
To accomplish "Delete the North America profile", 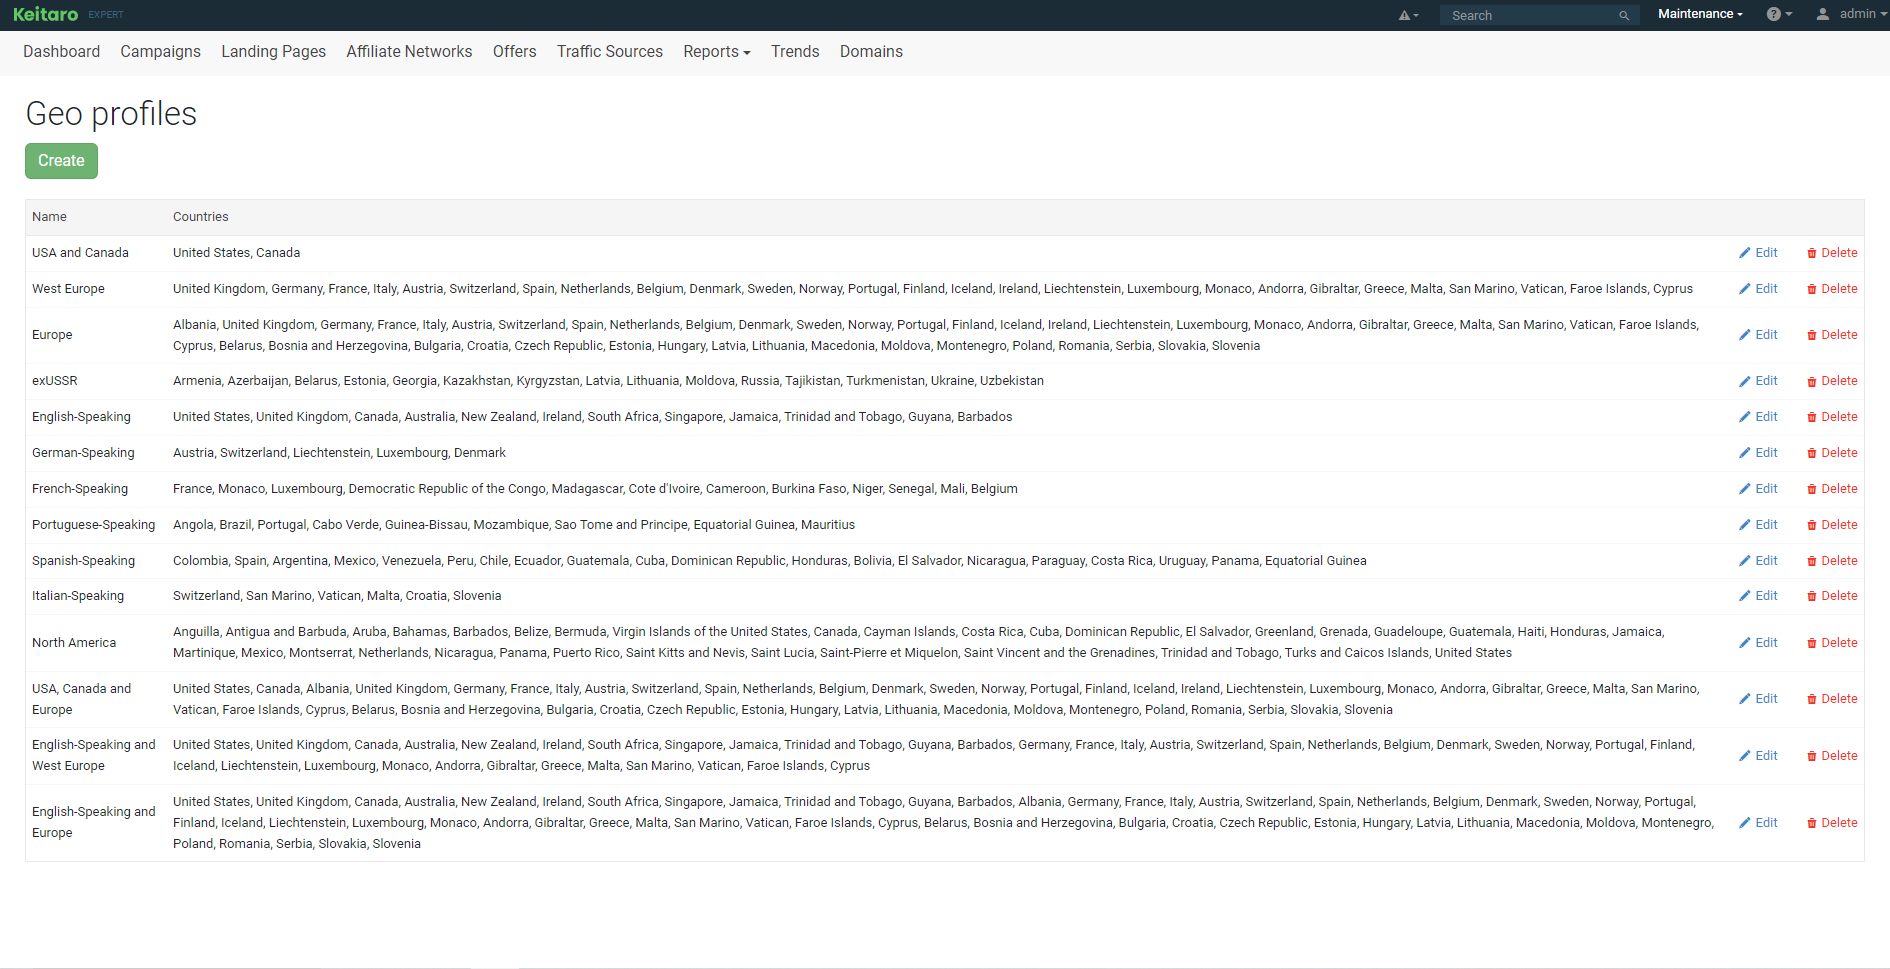I will [x=1832, y=643].
